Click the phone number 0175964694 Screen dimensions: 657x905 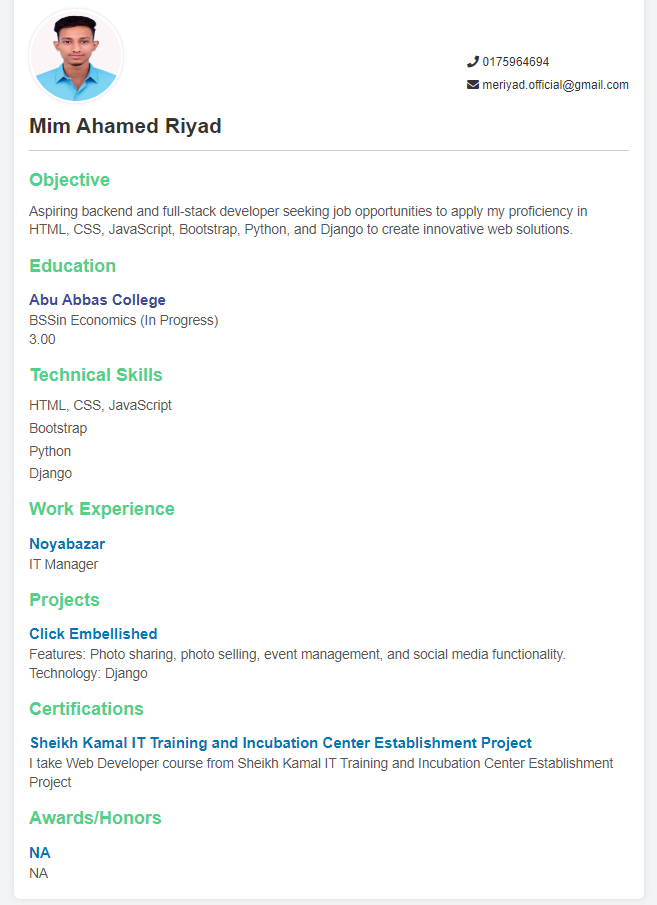[516, 62]
